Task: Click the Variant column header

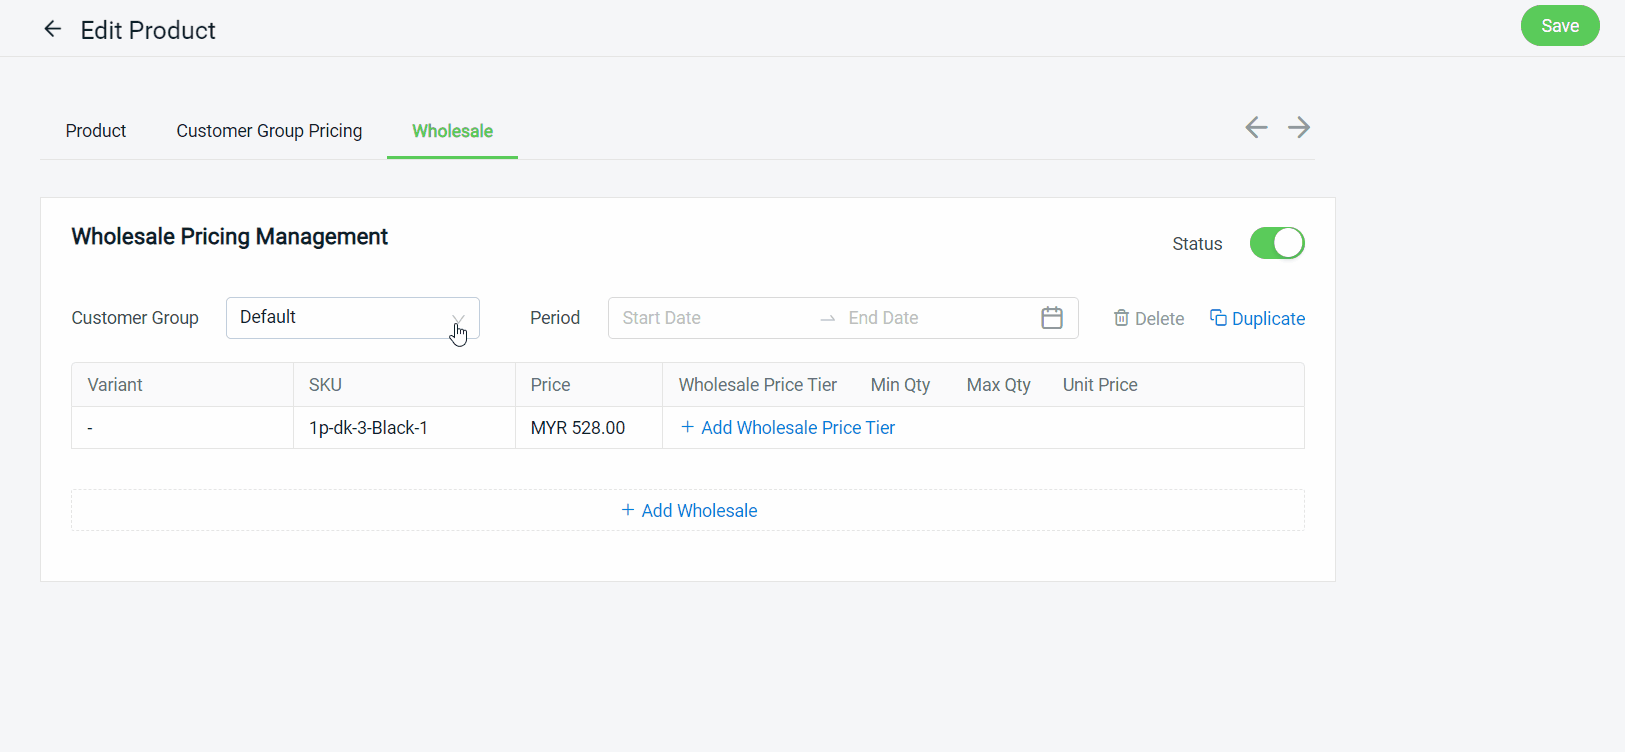Action: pos(115,385)
